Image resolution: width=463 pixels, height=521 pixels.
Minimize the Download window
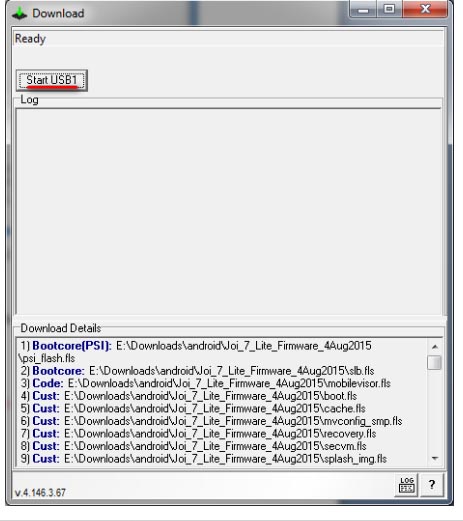[x=363, y=9]
